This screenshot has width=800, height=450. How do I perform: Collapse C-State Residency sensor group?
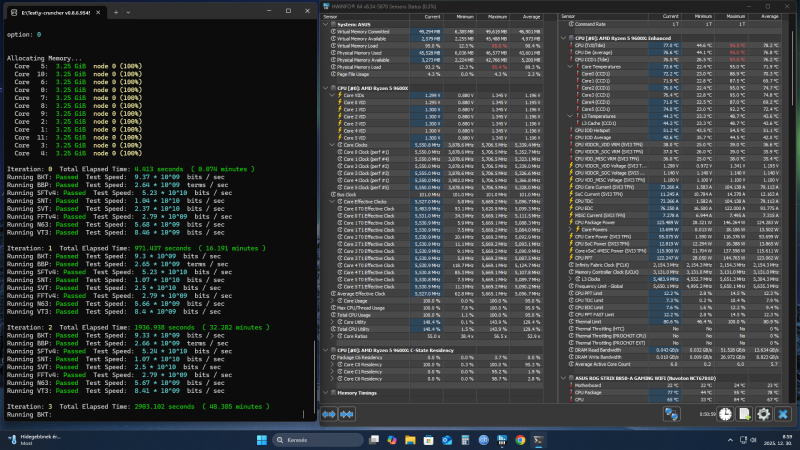pyautogui.click(x=326, y=351)
